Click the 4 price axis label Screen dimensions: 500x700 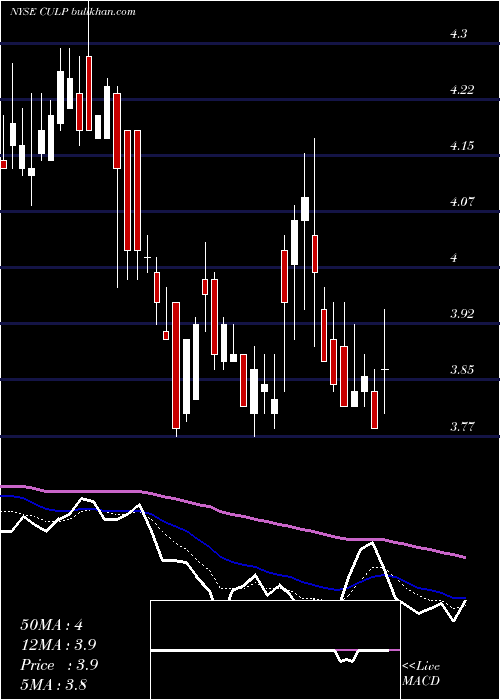click(454, 258)
